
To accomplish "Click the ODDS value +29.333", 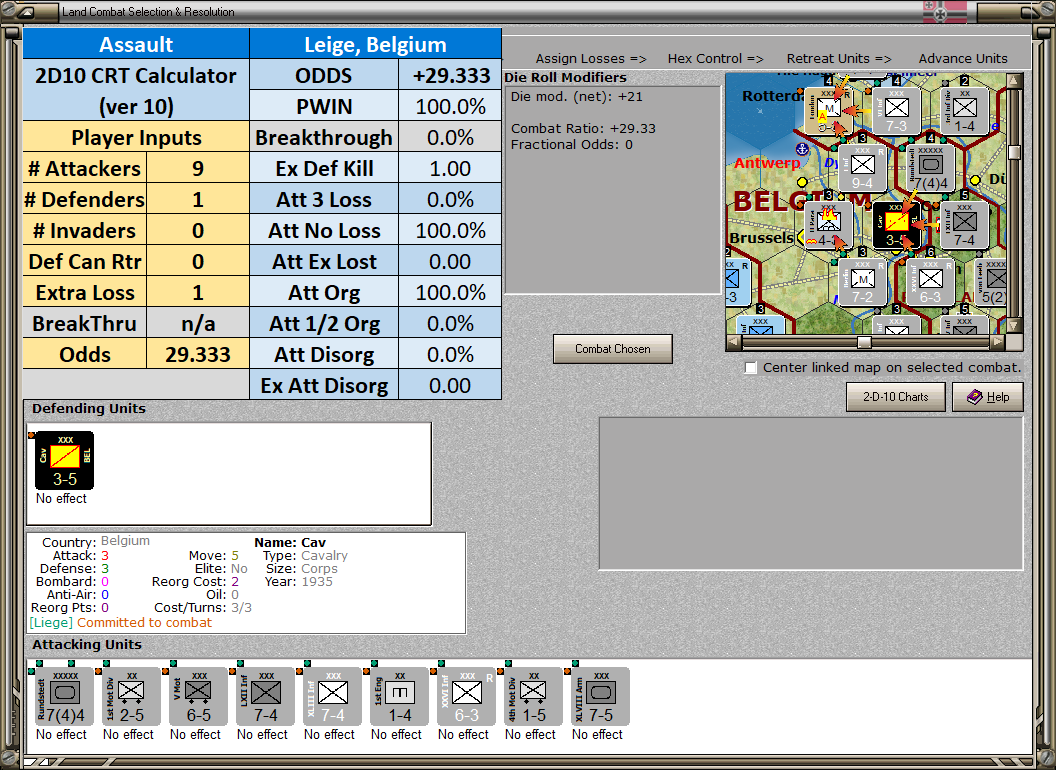I will coord(450,75).
